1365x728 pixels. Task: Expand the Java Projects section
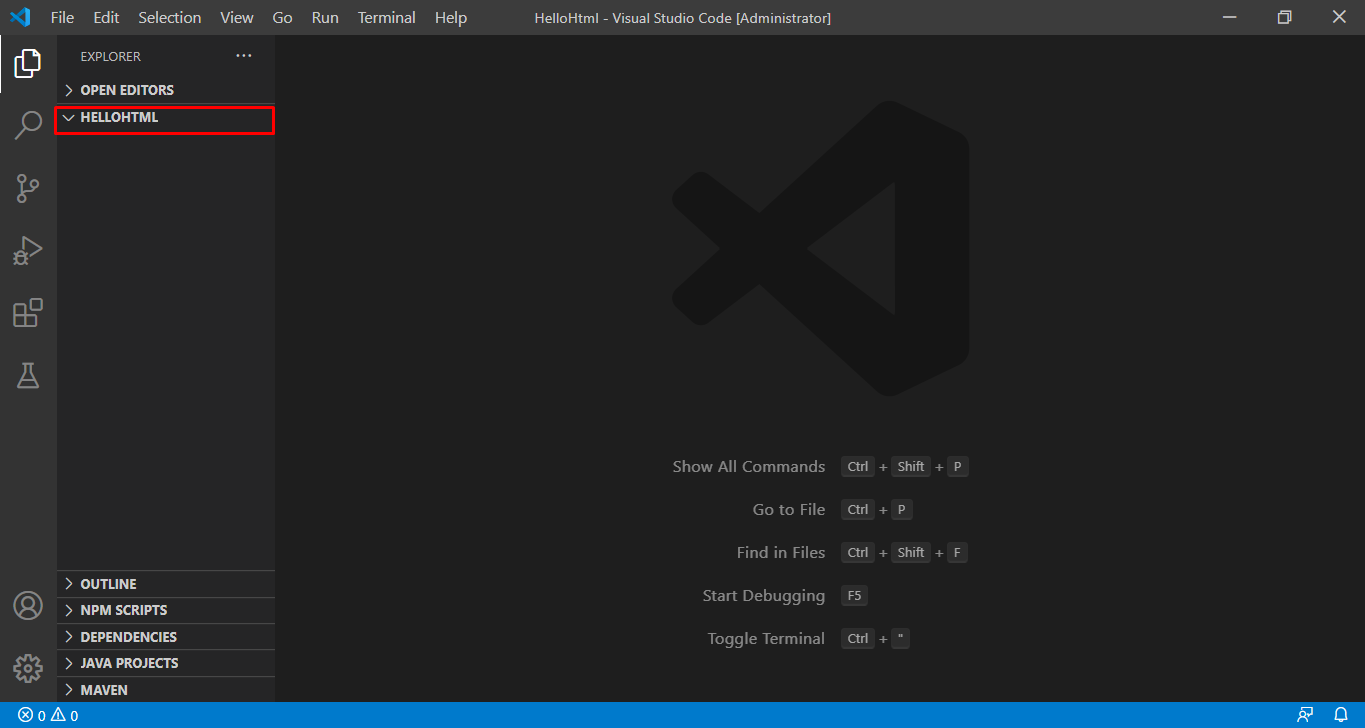129,663
